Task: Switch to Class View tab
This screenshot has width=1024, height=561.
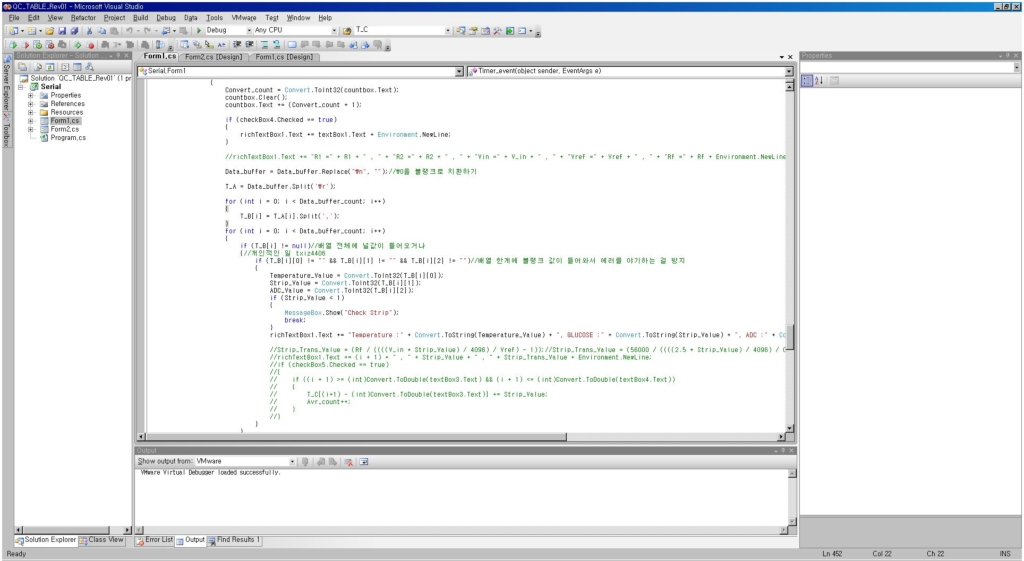Action: click(x=101, y=540)
